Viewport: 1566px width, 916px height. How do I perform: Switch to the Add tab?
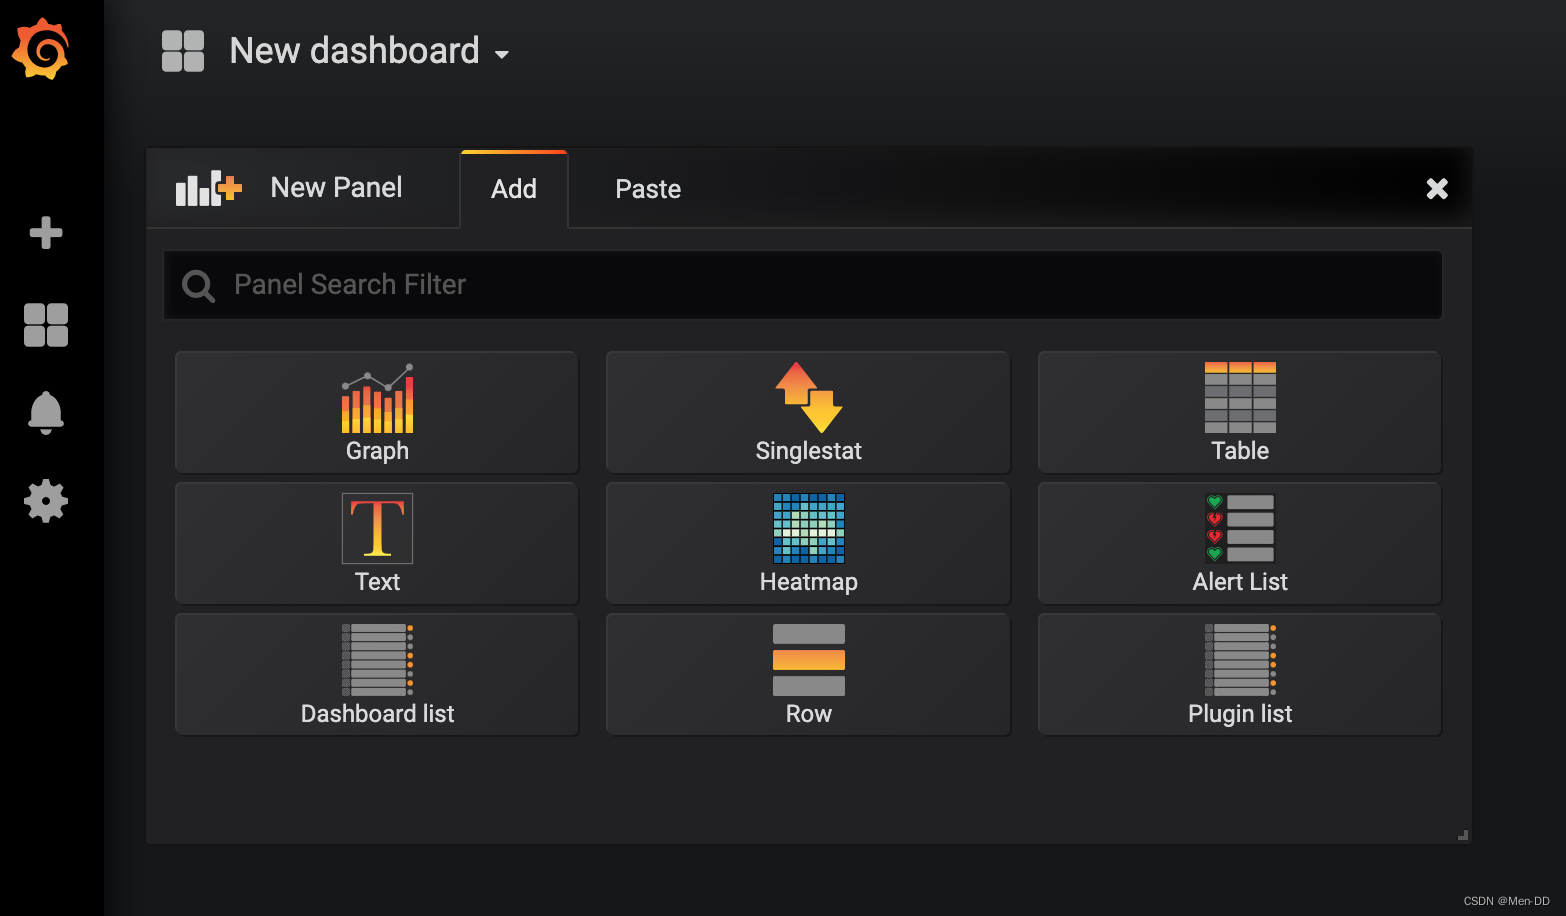(514, 189)
